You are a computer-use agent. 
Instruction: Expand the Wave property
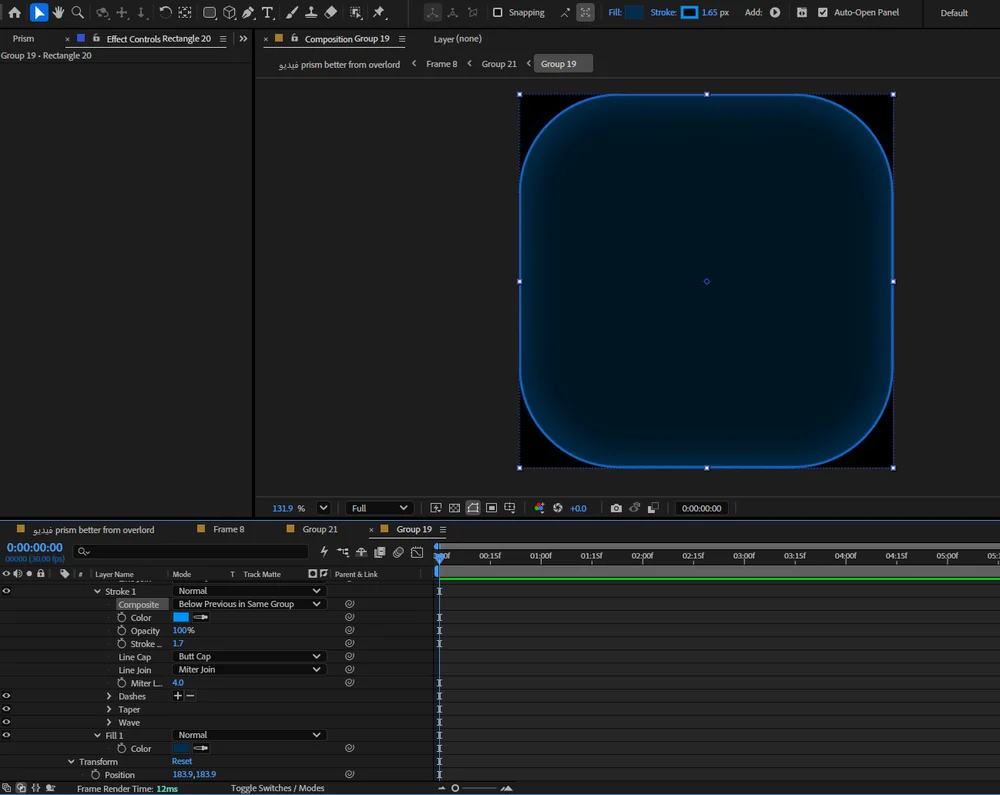(x=109, y=722)
